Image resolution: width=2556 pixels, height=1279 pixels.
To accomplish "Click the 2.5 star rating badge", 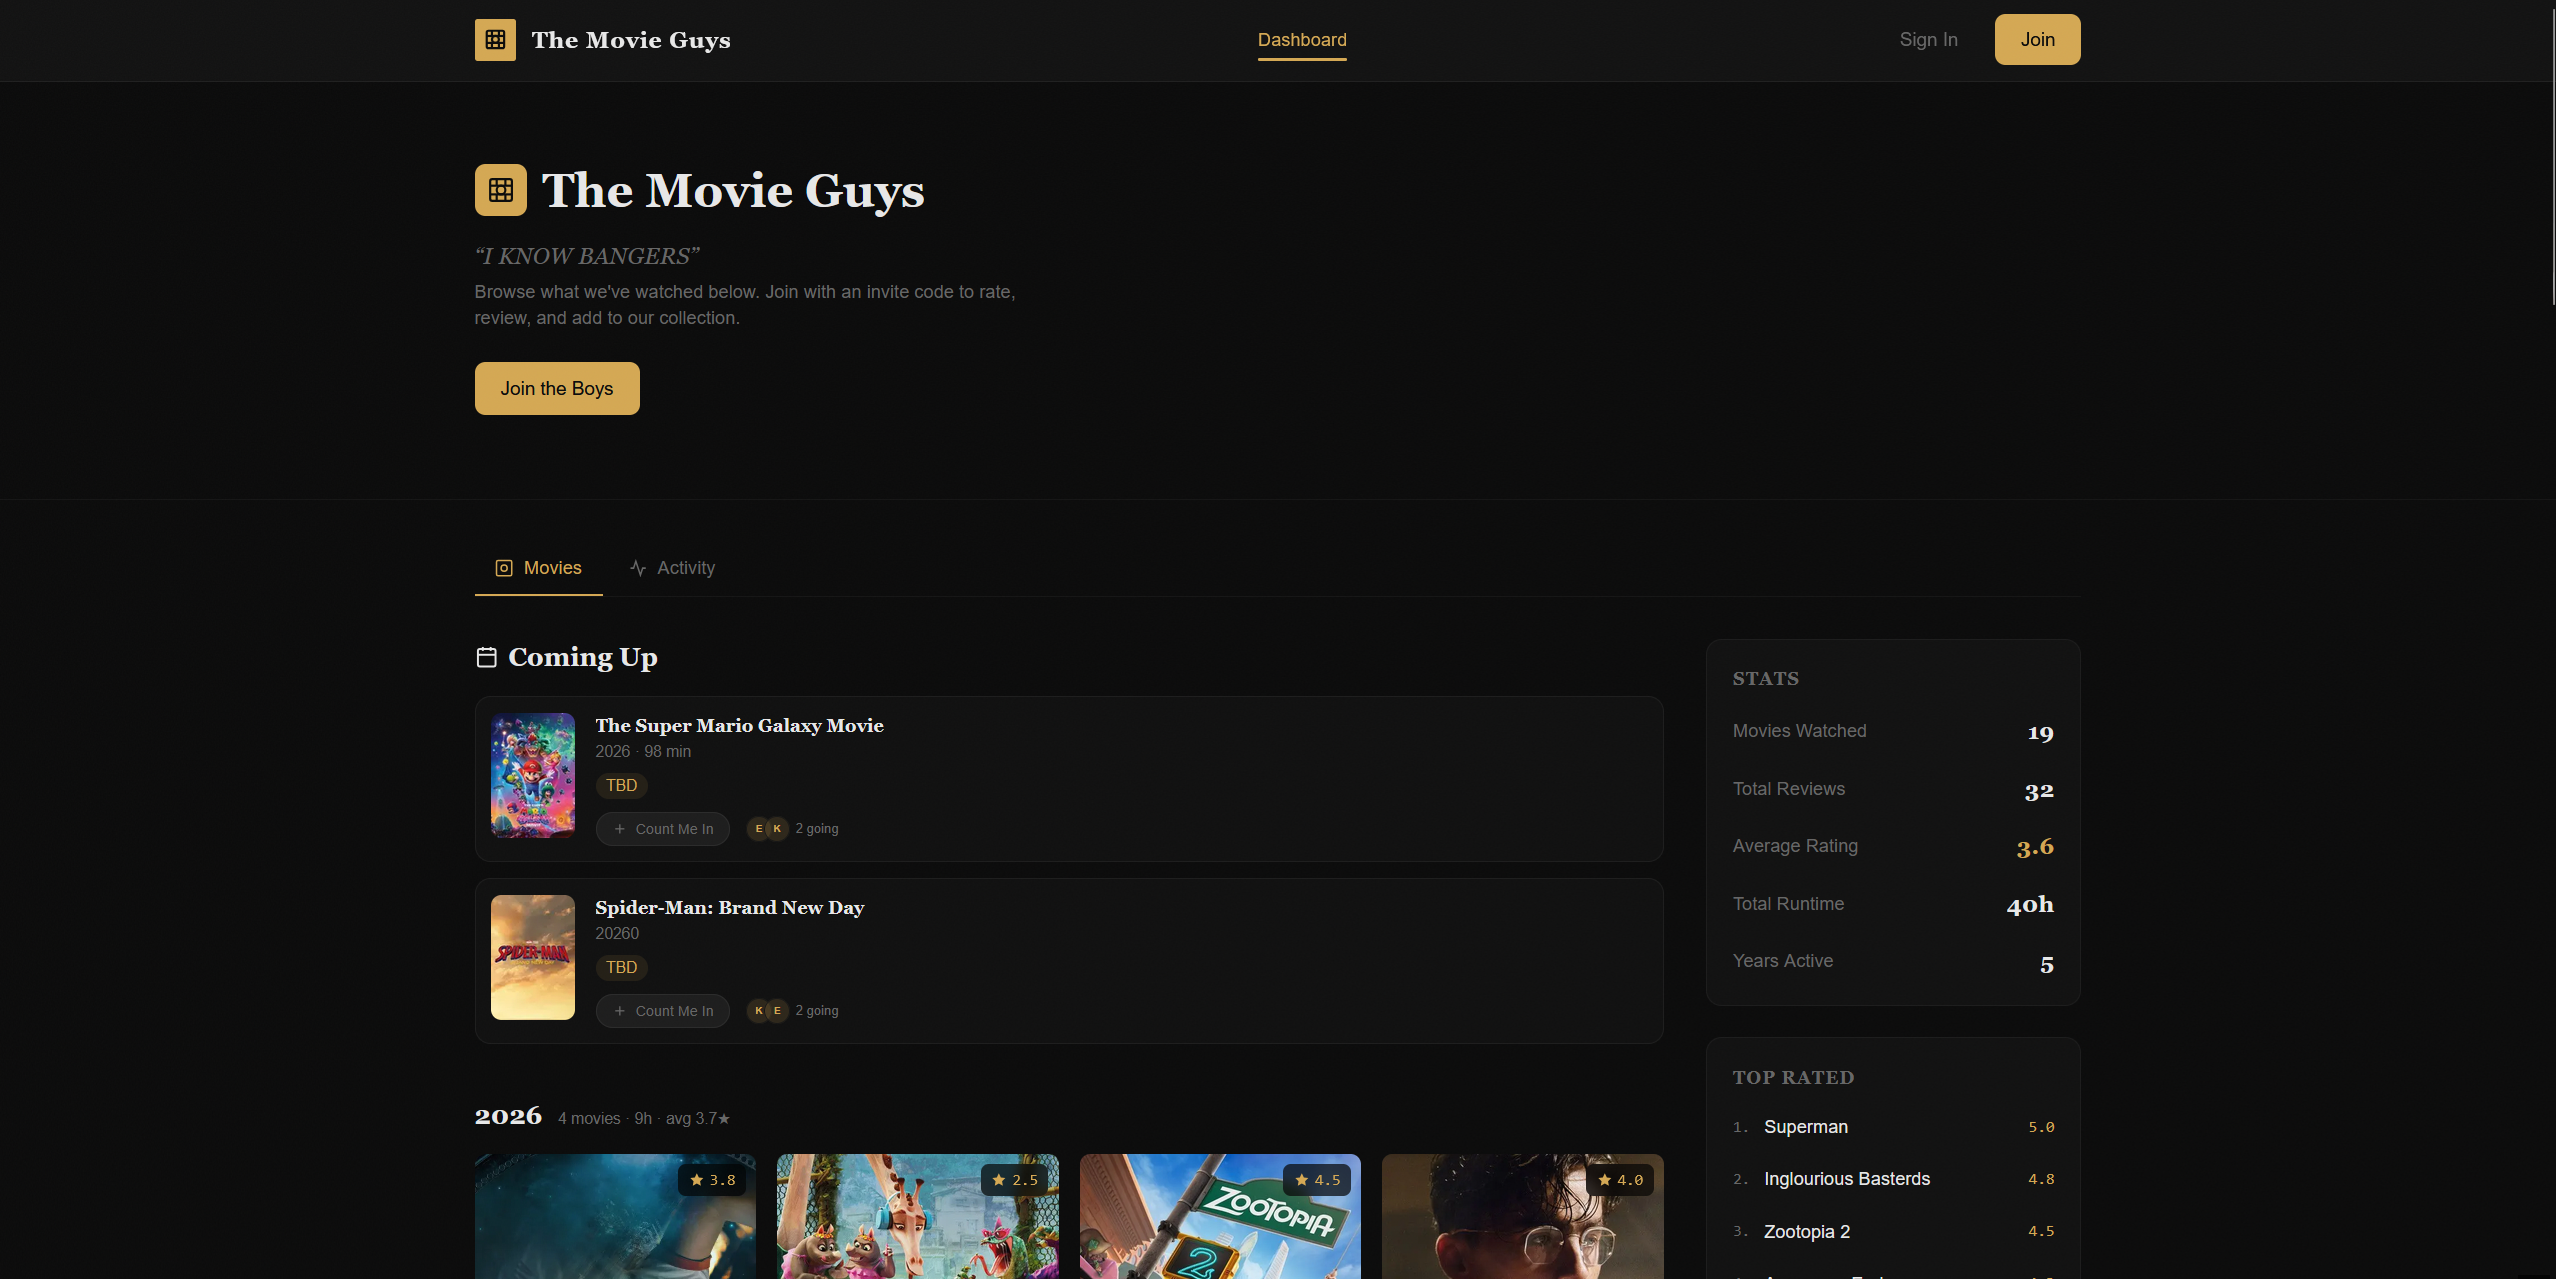I will click(1015, 1180).
